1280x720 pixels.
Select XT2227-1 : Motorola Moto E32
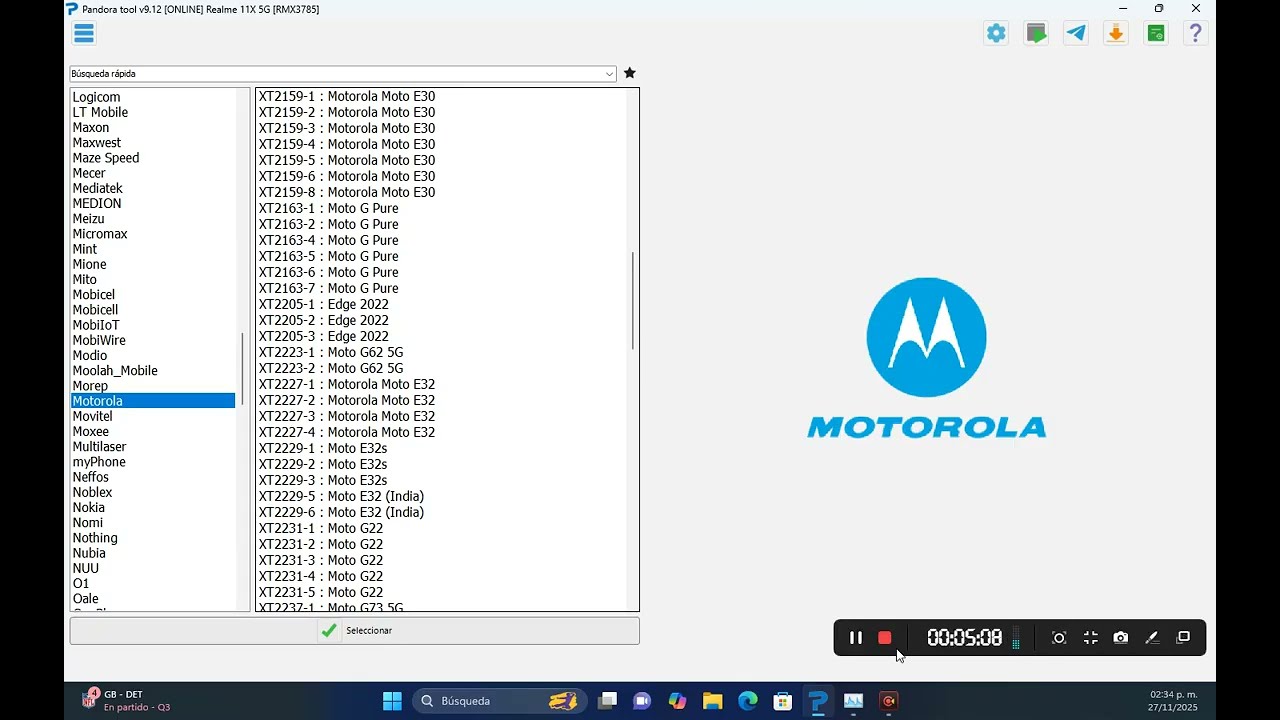click(347, 384)
